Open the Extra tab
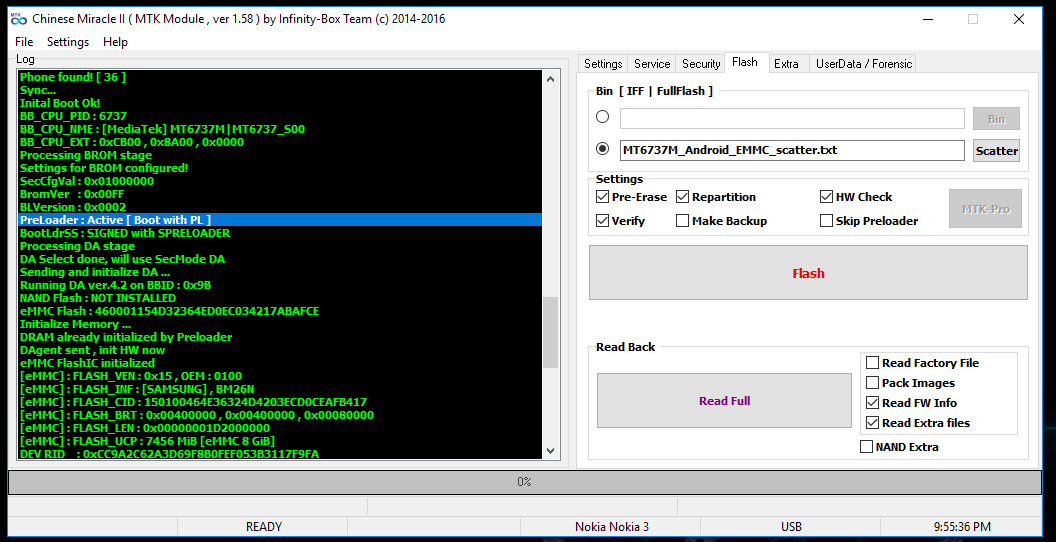The height and width of the screenshot is (542, 1056). 786,64
